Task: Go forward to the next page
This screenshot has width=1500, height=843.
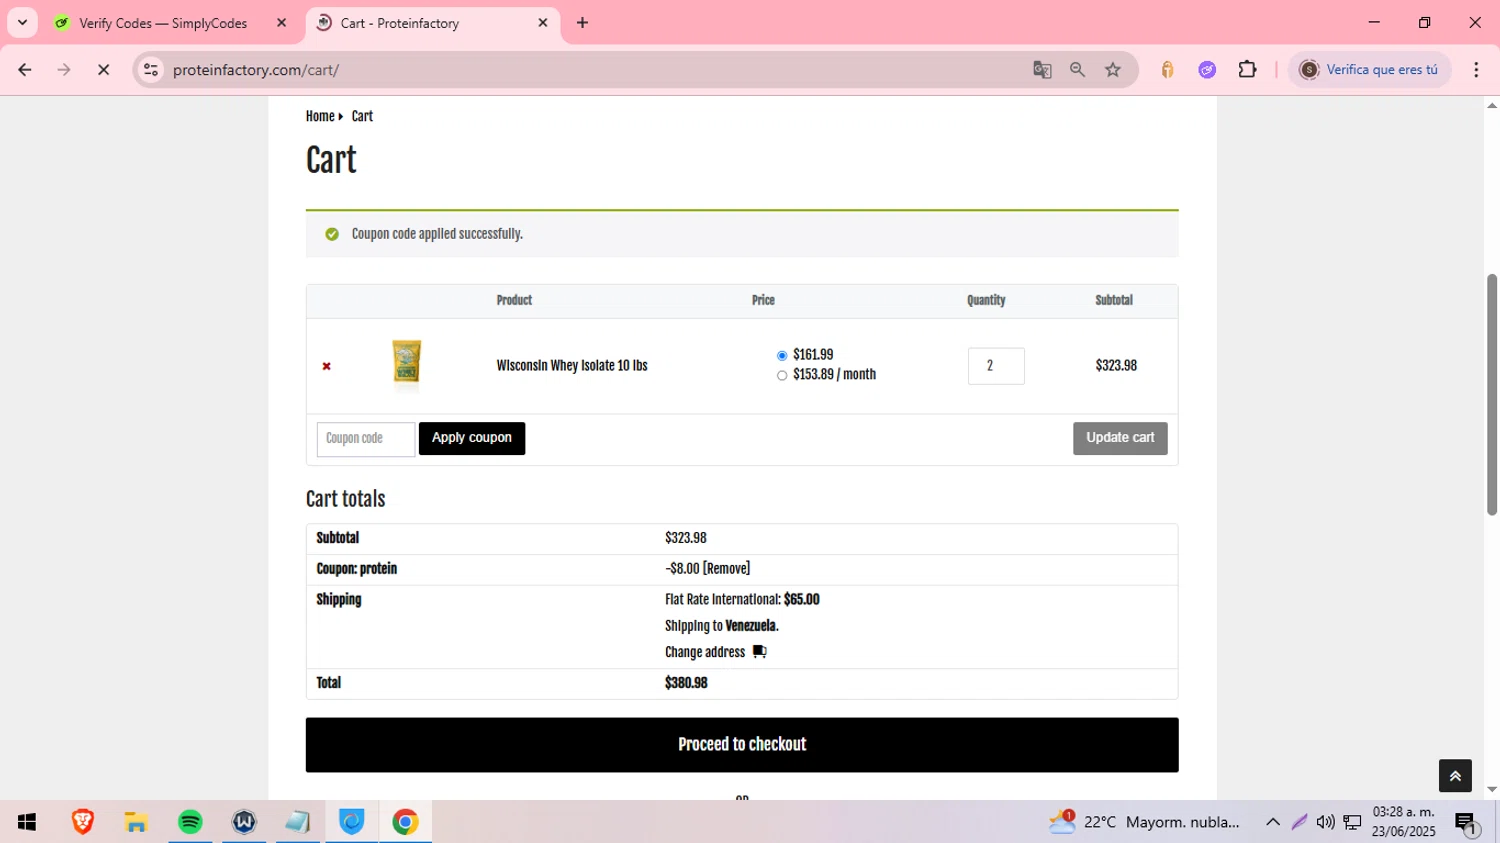Action: click(x=64, y=70)
